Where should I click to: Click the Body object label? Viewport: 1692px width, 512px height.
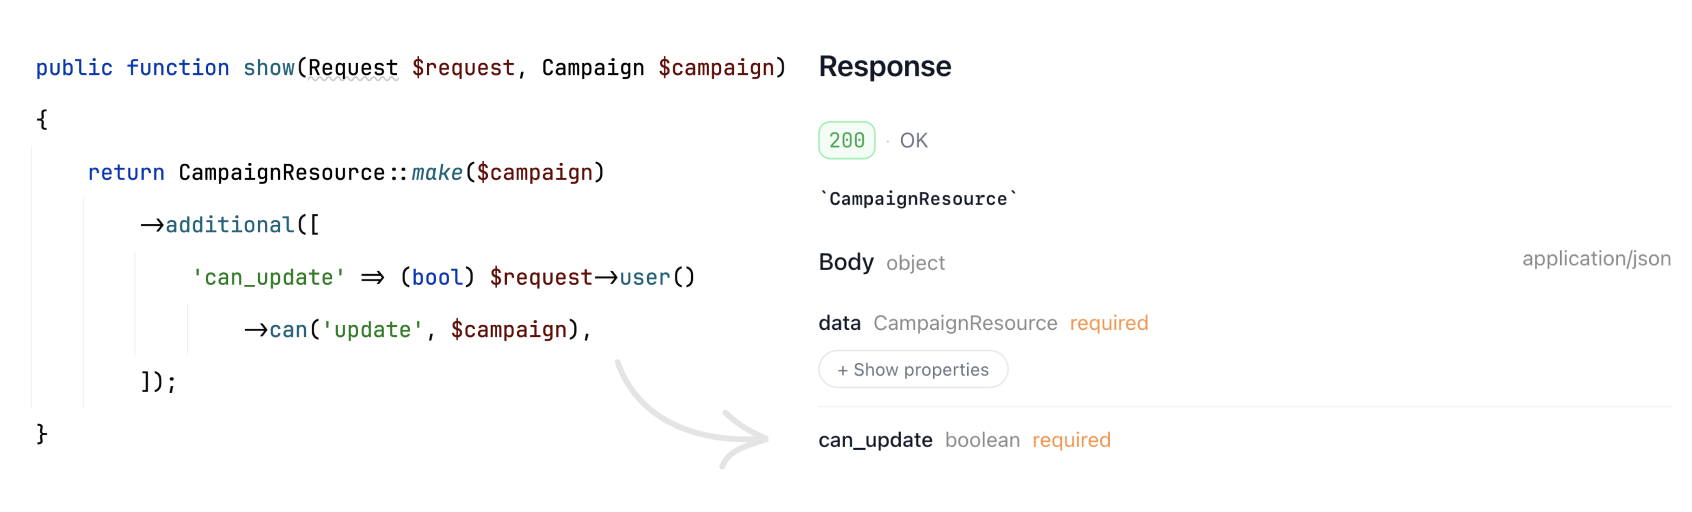(881, 262)
